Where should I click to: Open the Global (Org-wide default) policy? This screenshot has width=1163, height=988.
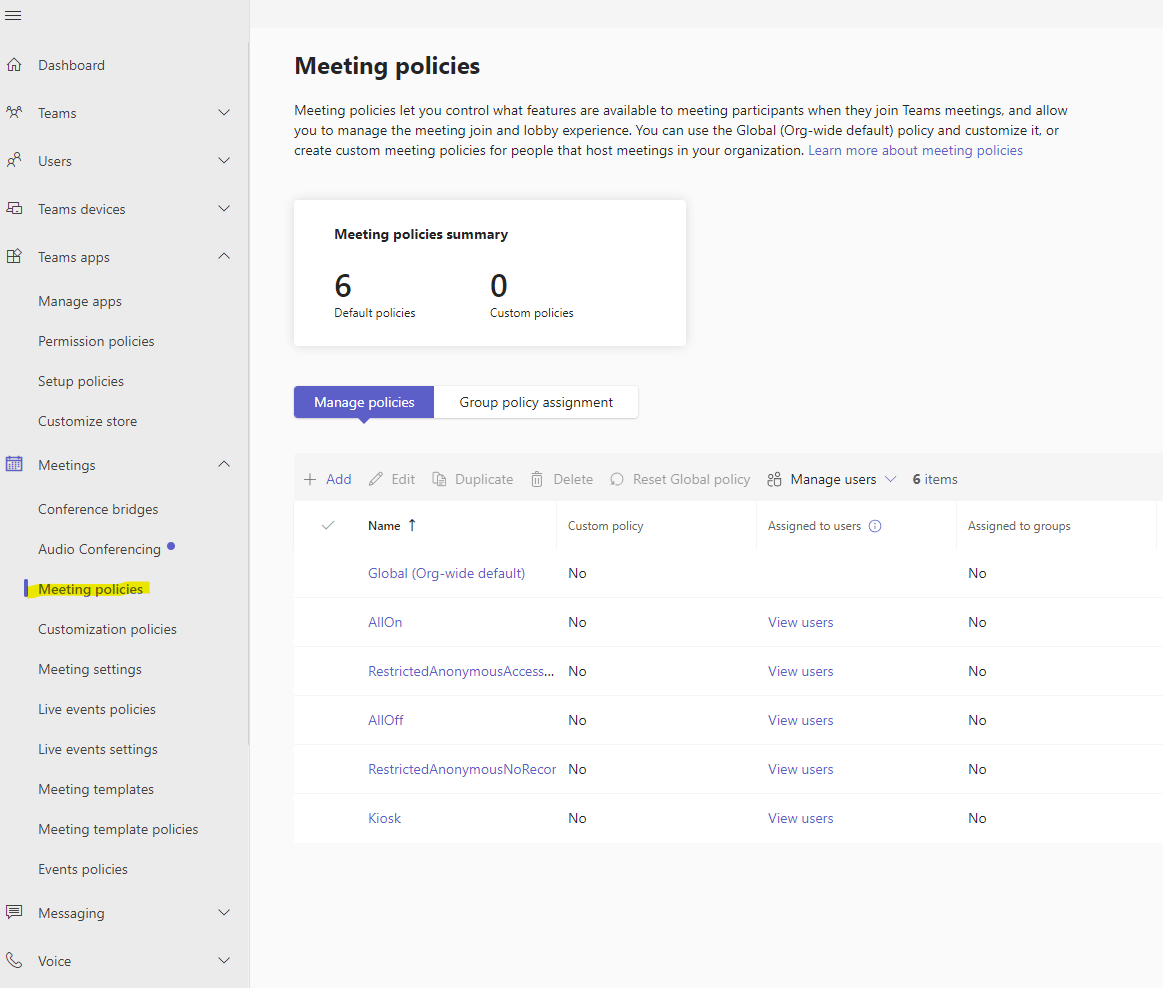click(447, 573)
